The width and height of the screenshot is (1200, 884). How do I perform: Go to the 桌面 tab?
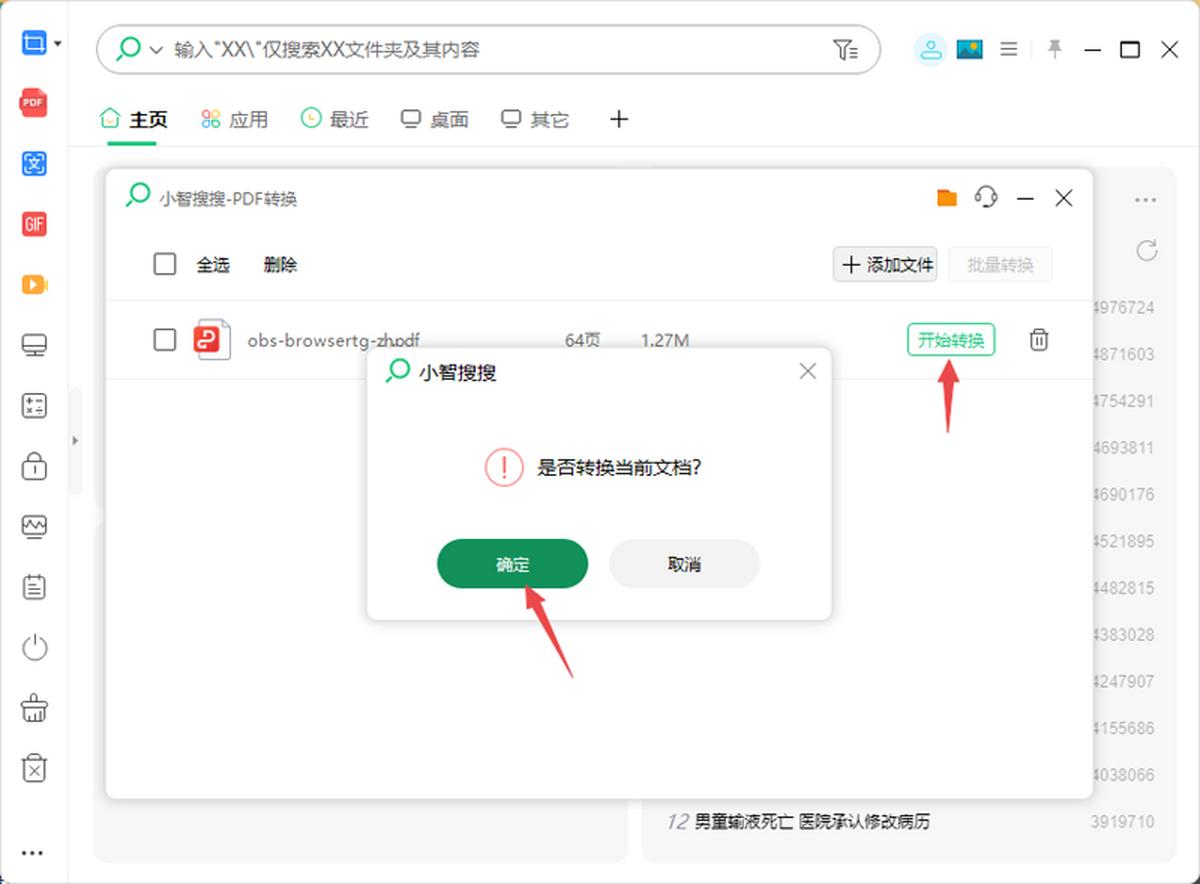pos(435,120)
